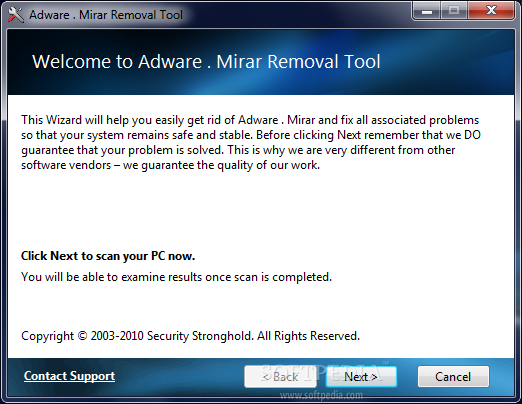Click the Next button to start scanning
The image size is (522, 404).
(x=361, y=377)
